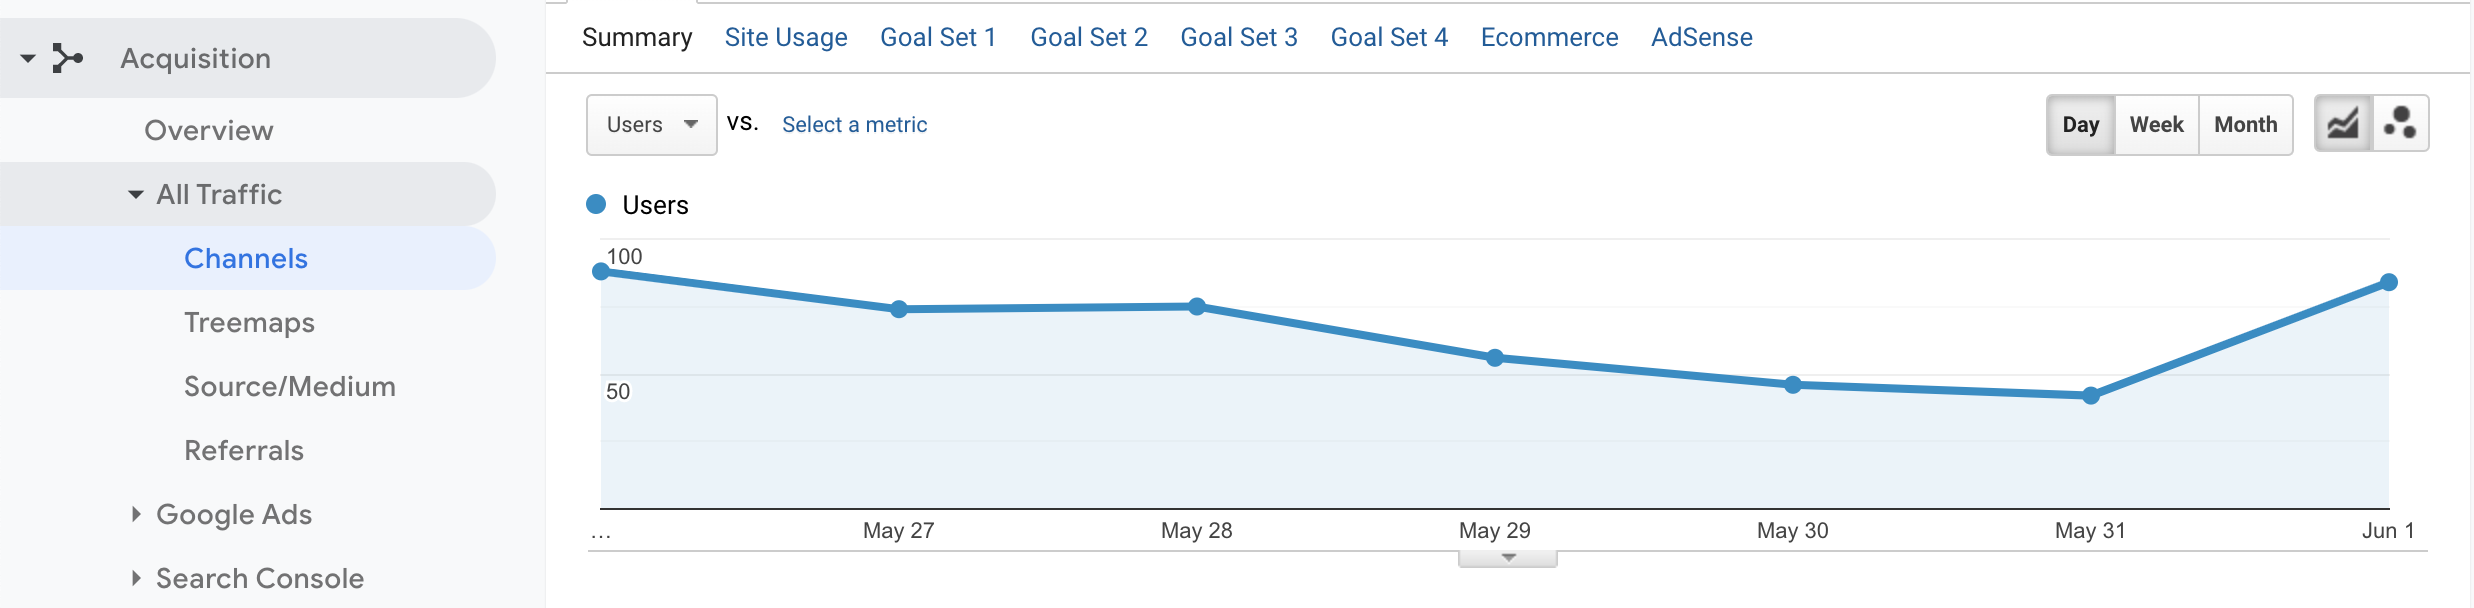
Task: Set graph granularity to Month
Action: pyautogui.click(x=2245, y=125)
